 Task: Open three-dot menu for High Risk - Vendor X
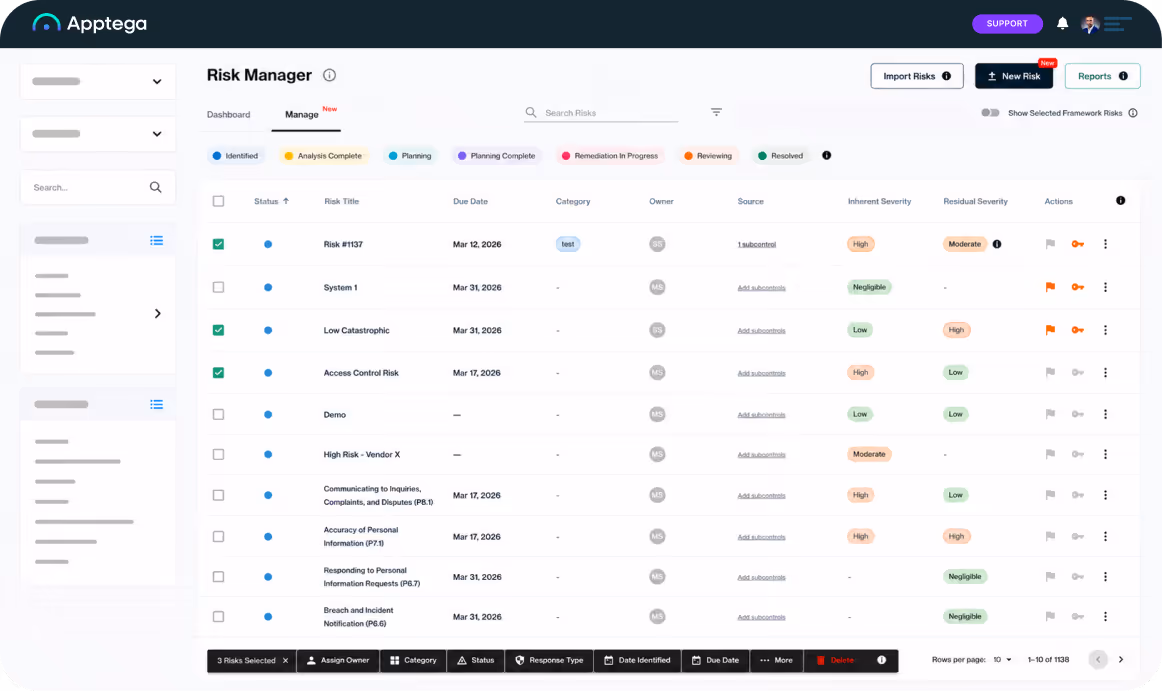tap(1105, 454)
